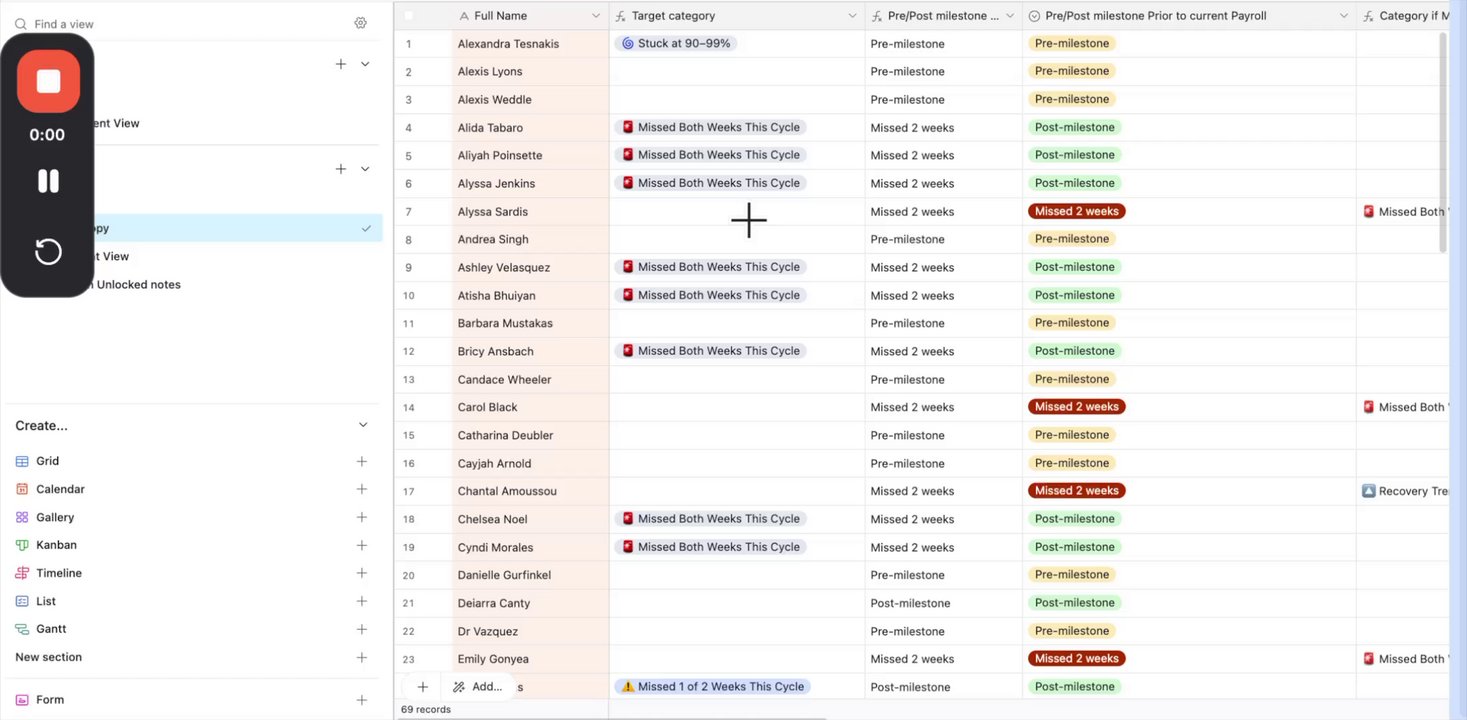Image resolution: width=1467 pixels, height=720 pixels.
Task: Click Missed 1 of 2 Weeks This Cycle tag
Action: tap(713, 687)
